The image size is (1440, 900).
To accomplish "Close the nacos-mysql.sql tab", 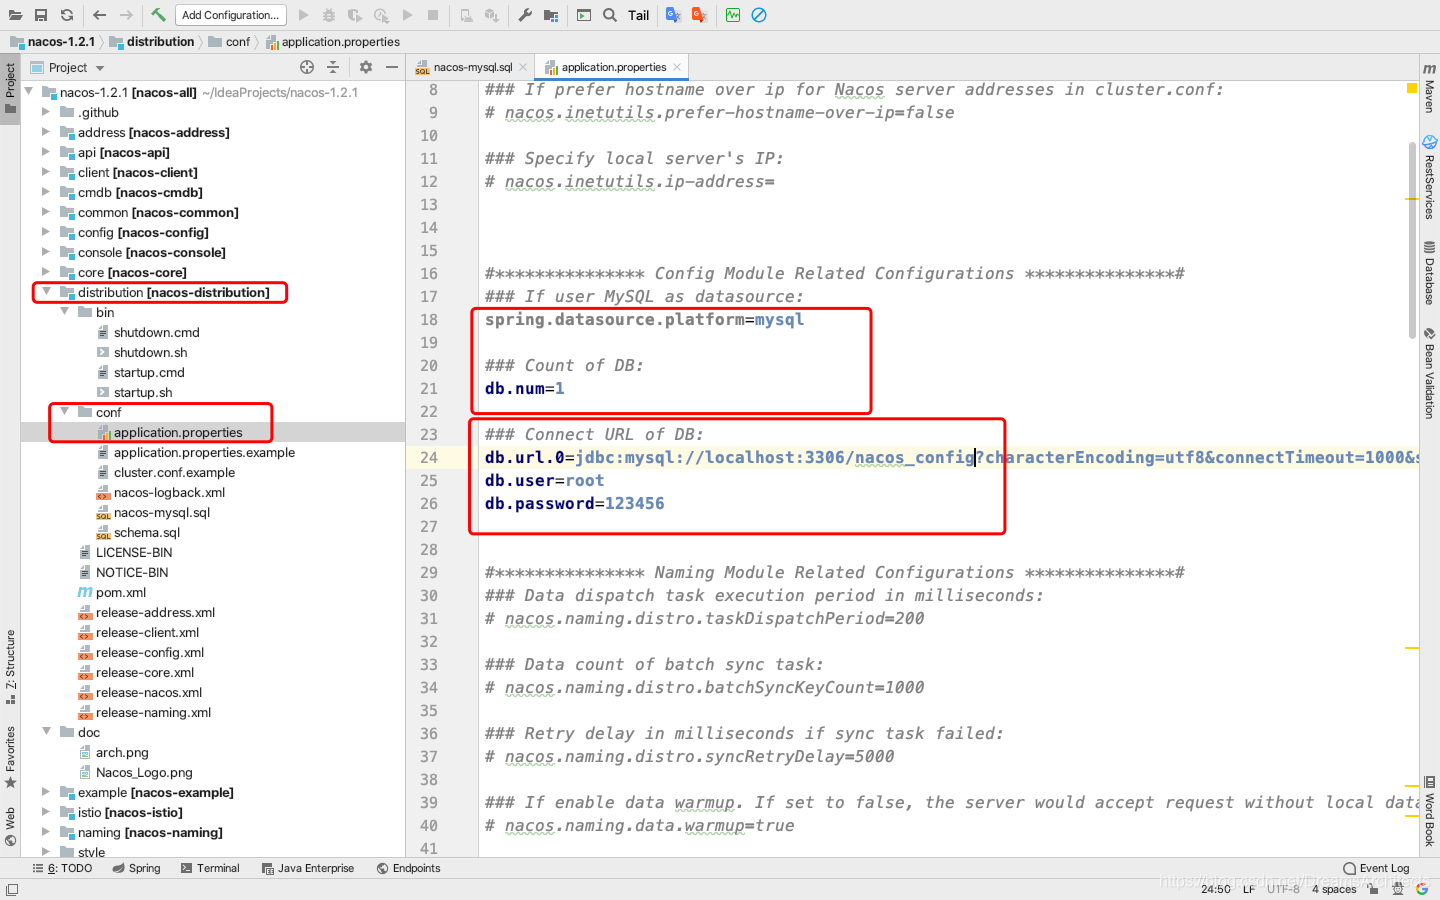I will click(x=524, y=67).
